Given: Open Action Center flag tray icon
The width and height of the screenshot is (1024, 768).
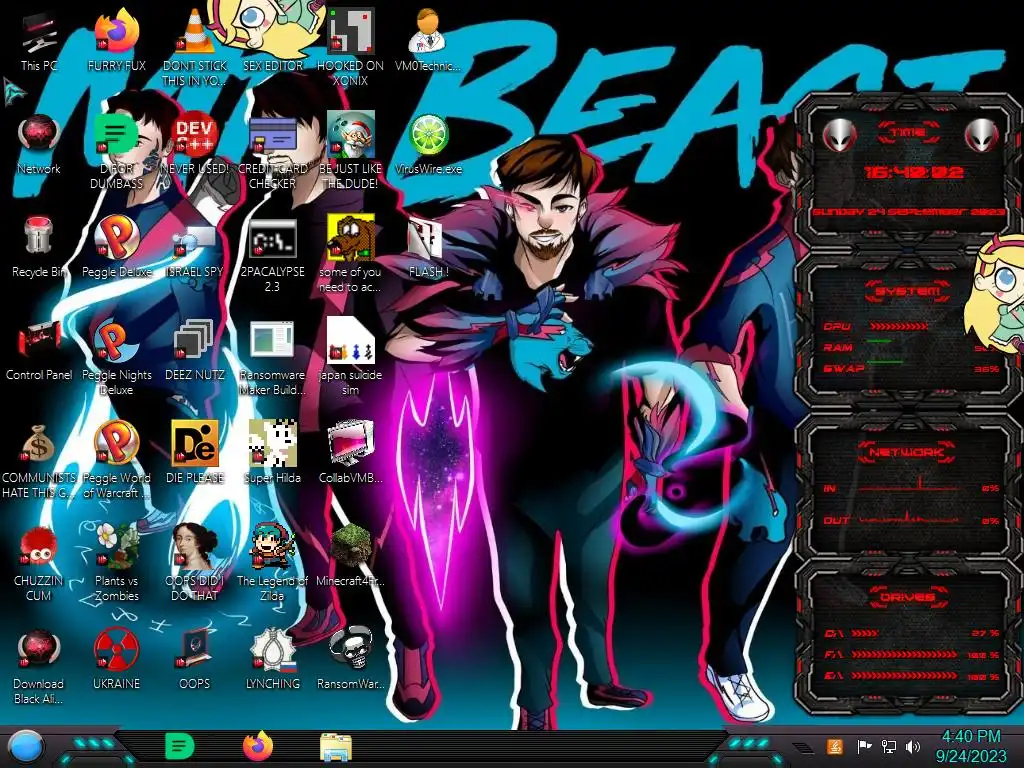Looking at the screenshot, I should coord(864,746).
